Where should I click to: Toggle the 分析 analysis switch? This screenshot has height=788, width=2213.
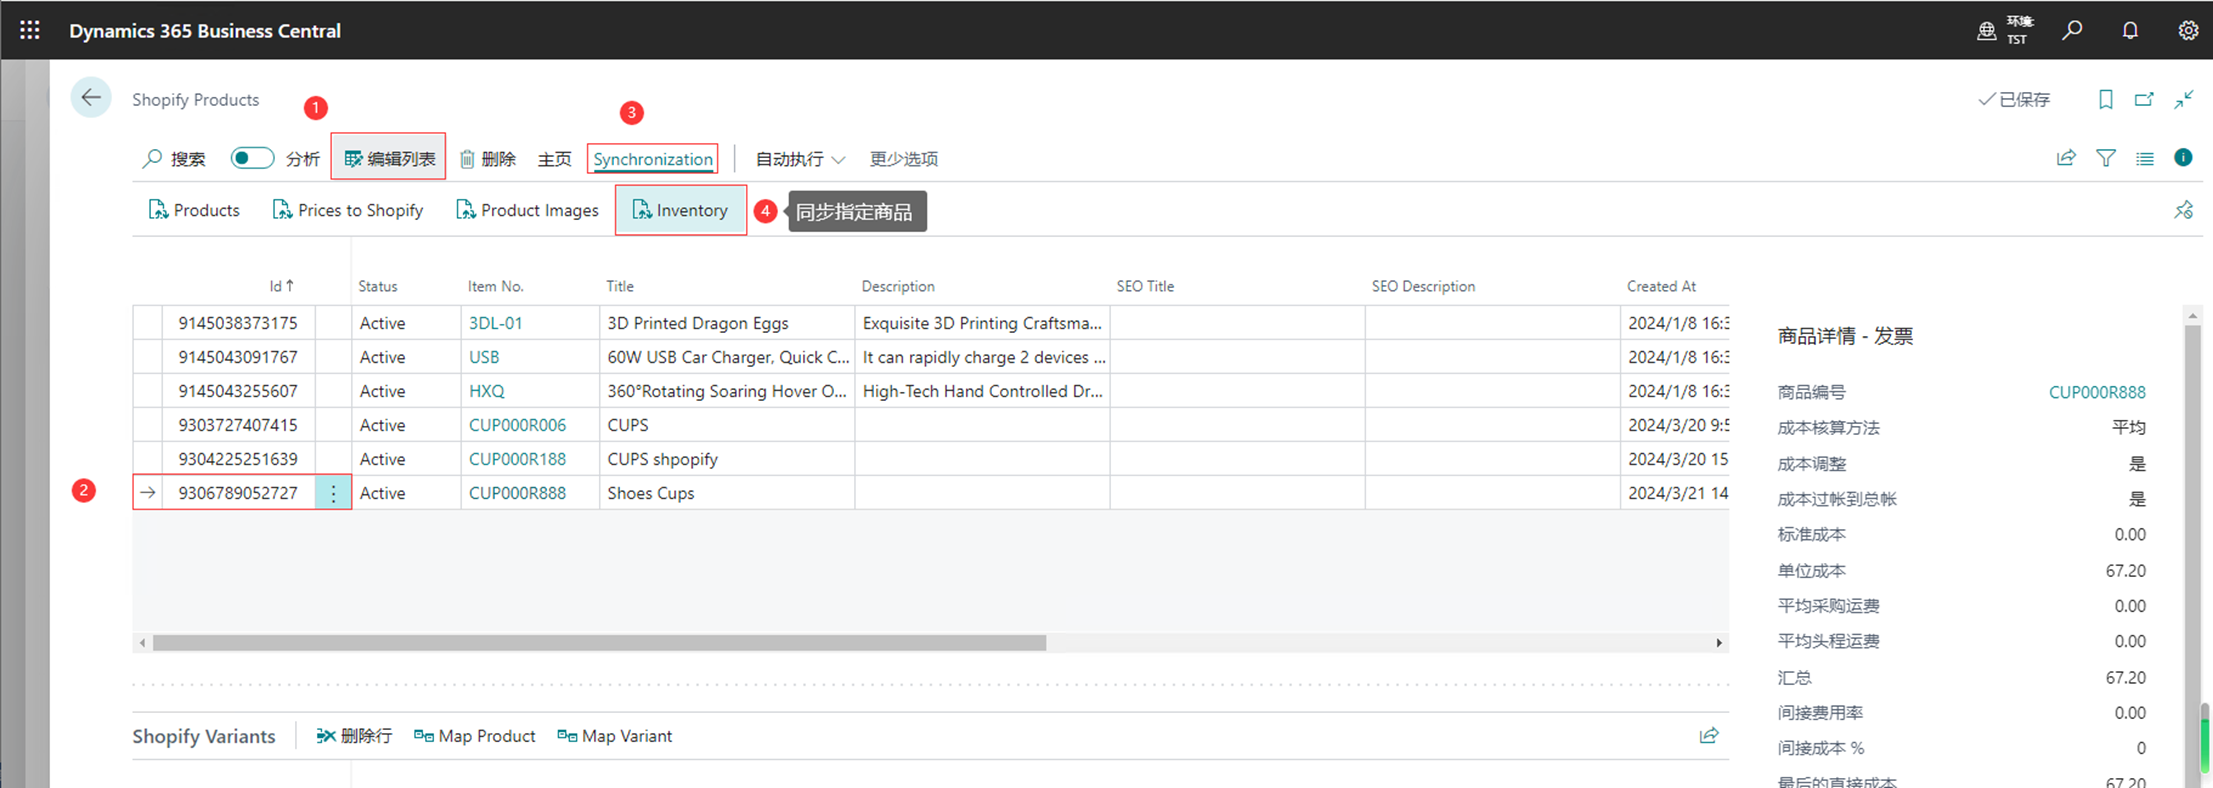click(252, 158)
